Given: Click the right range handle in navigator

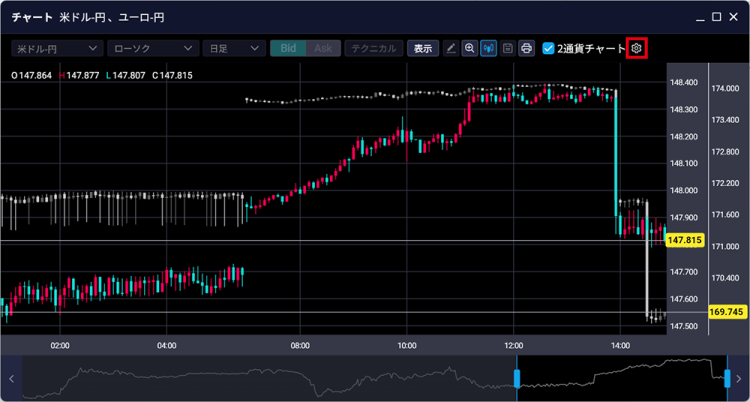Looking at the screenshot, I should [726, 378].
